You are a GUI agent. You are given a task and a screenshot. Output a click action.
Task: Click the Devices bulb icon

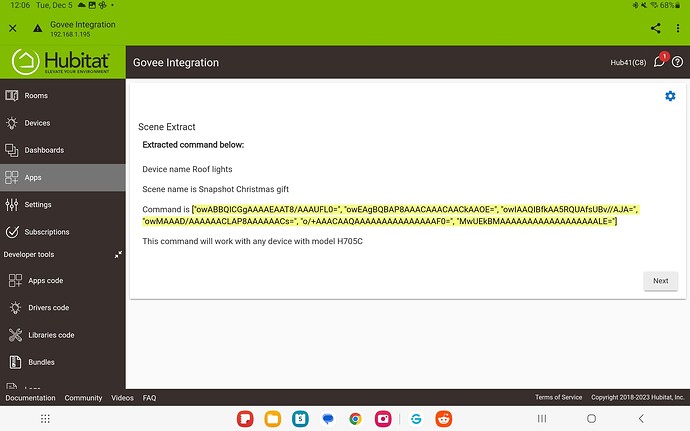(12, 123)
